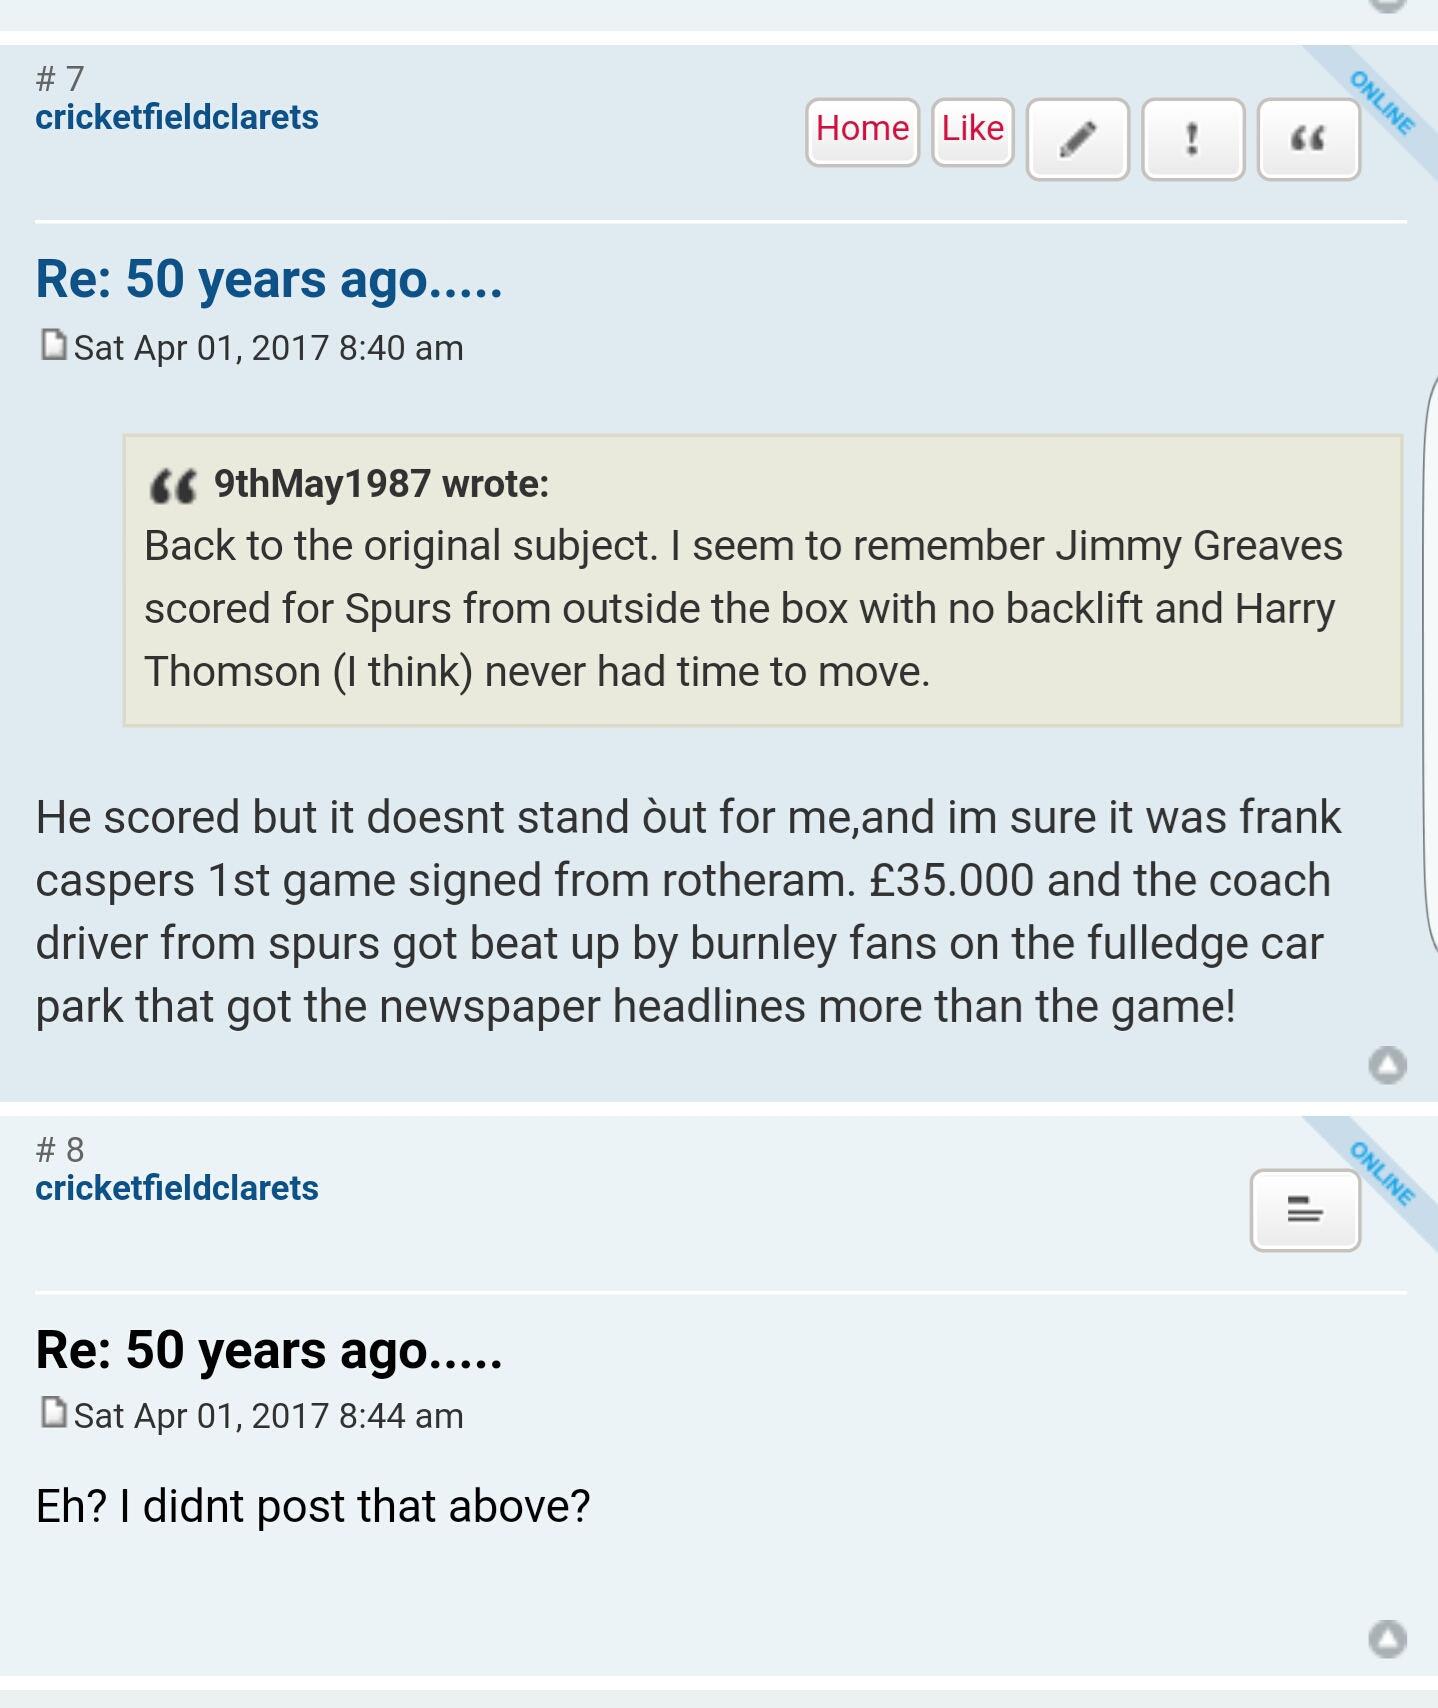Image resolution: width=1438 pixels, height=1708 pixels.
Task: Expand post 8 actions menu button
Action: [1305, 1210]
